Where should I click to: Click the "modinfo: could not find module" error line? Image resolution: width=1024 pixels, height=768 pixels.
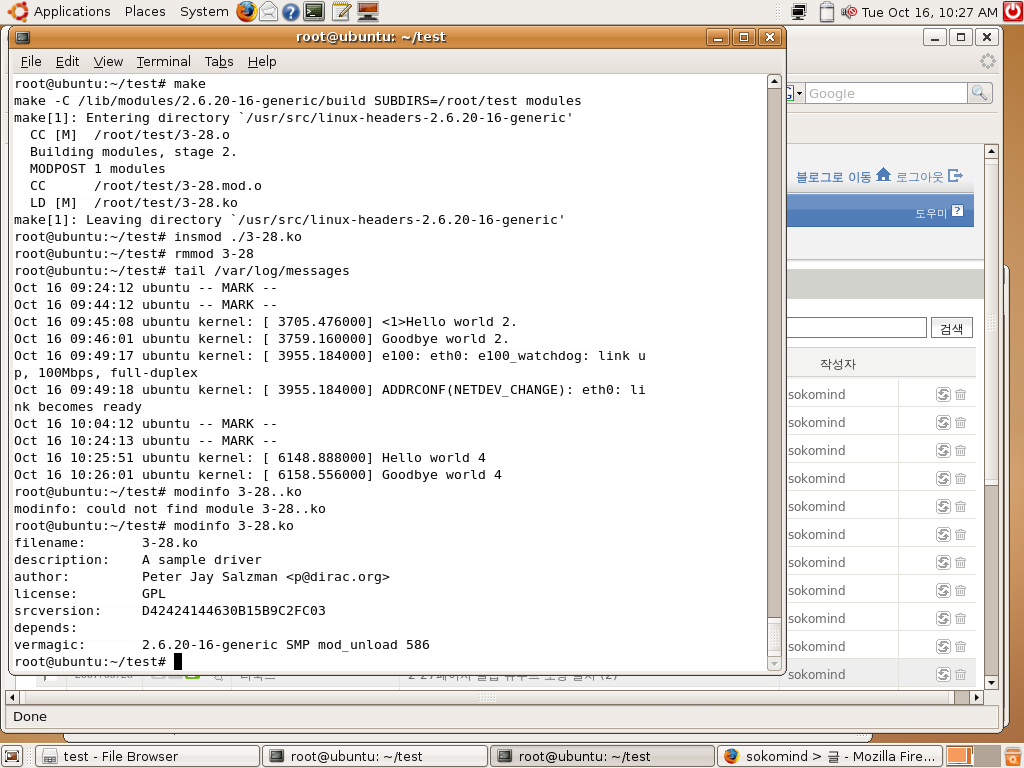[x=170, y=509]
